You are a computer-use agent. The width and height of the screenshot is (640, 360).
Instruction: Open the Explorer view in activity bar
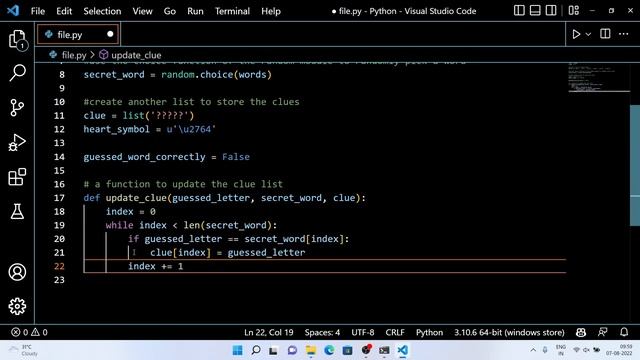(17, 40)
